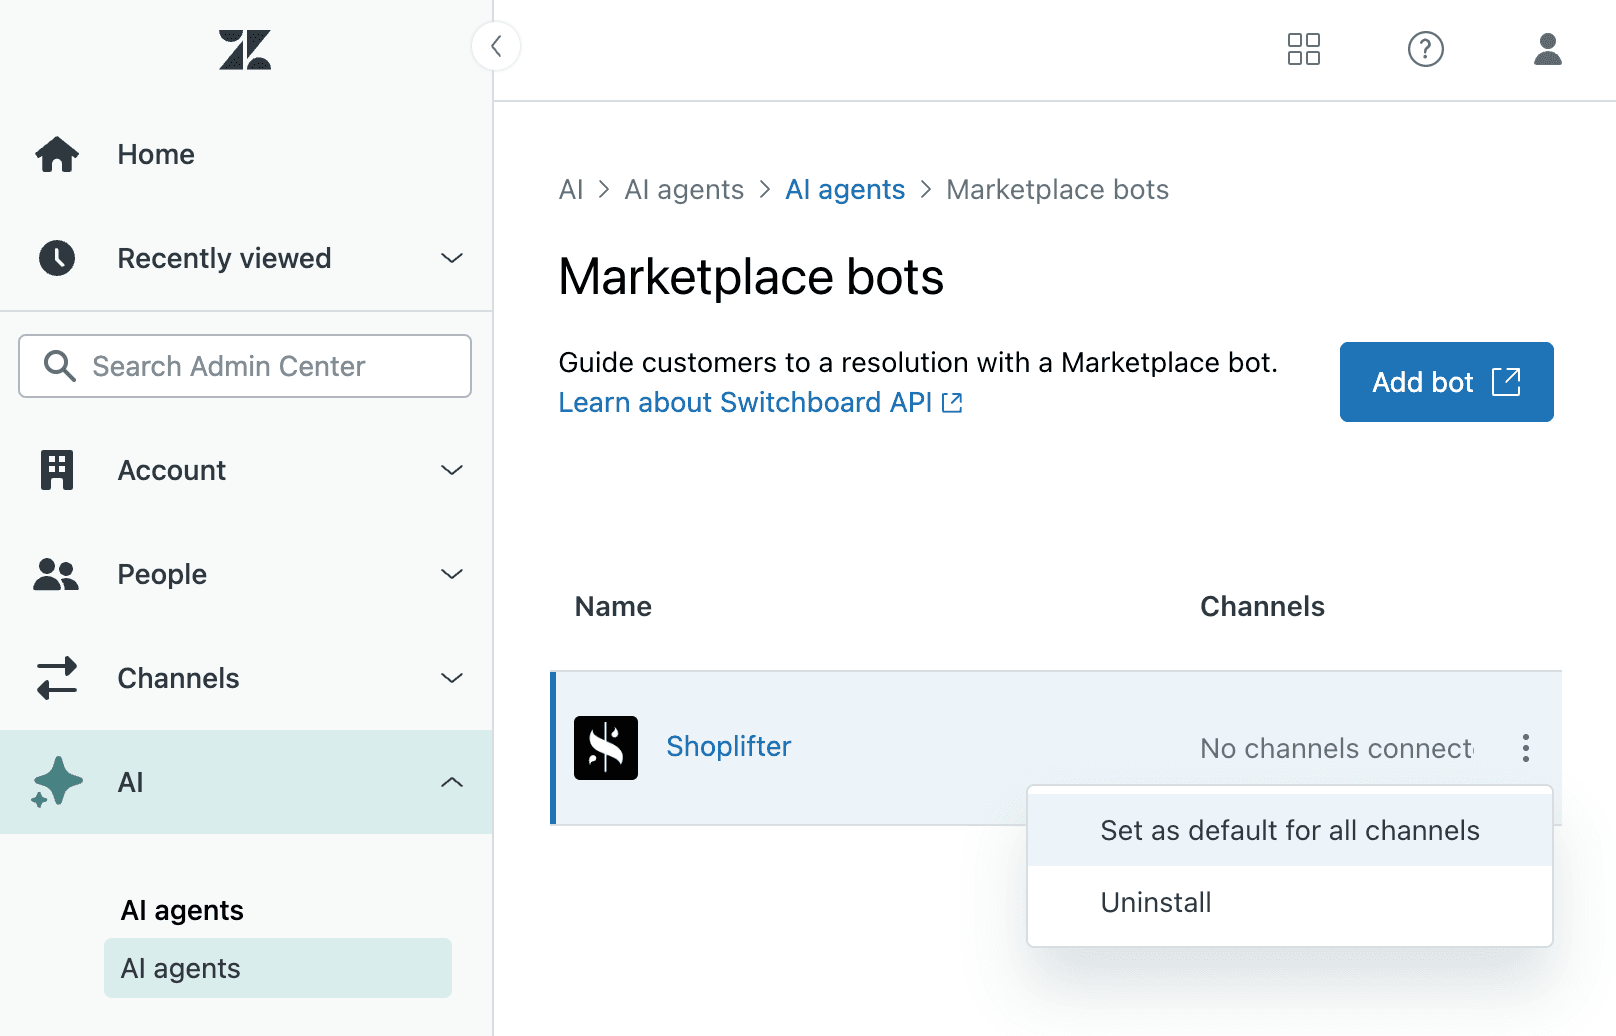Select Set as default for all channels
Screen dimensions: 1616x1036
1290,830
